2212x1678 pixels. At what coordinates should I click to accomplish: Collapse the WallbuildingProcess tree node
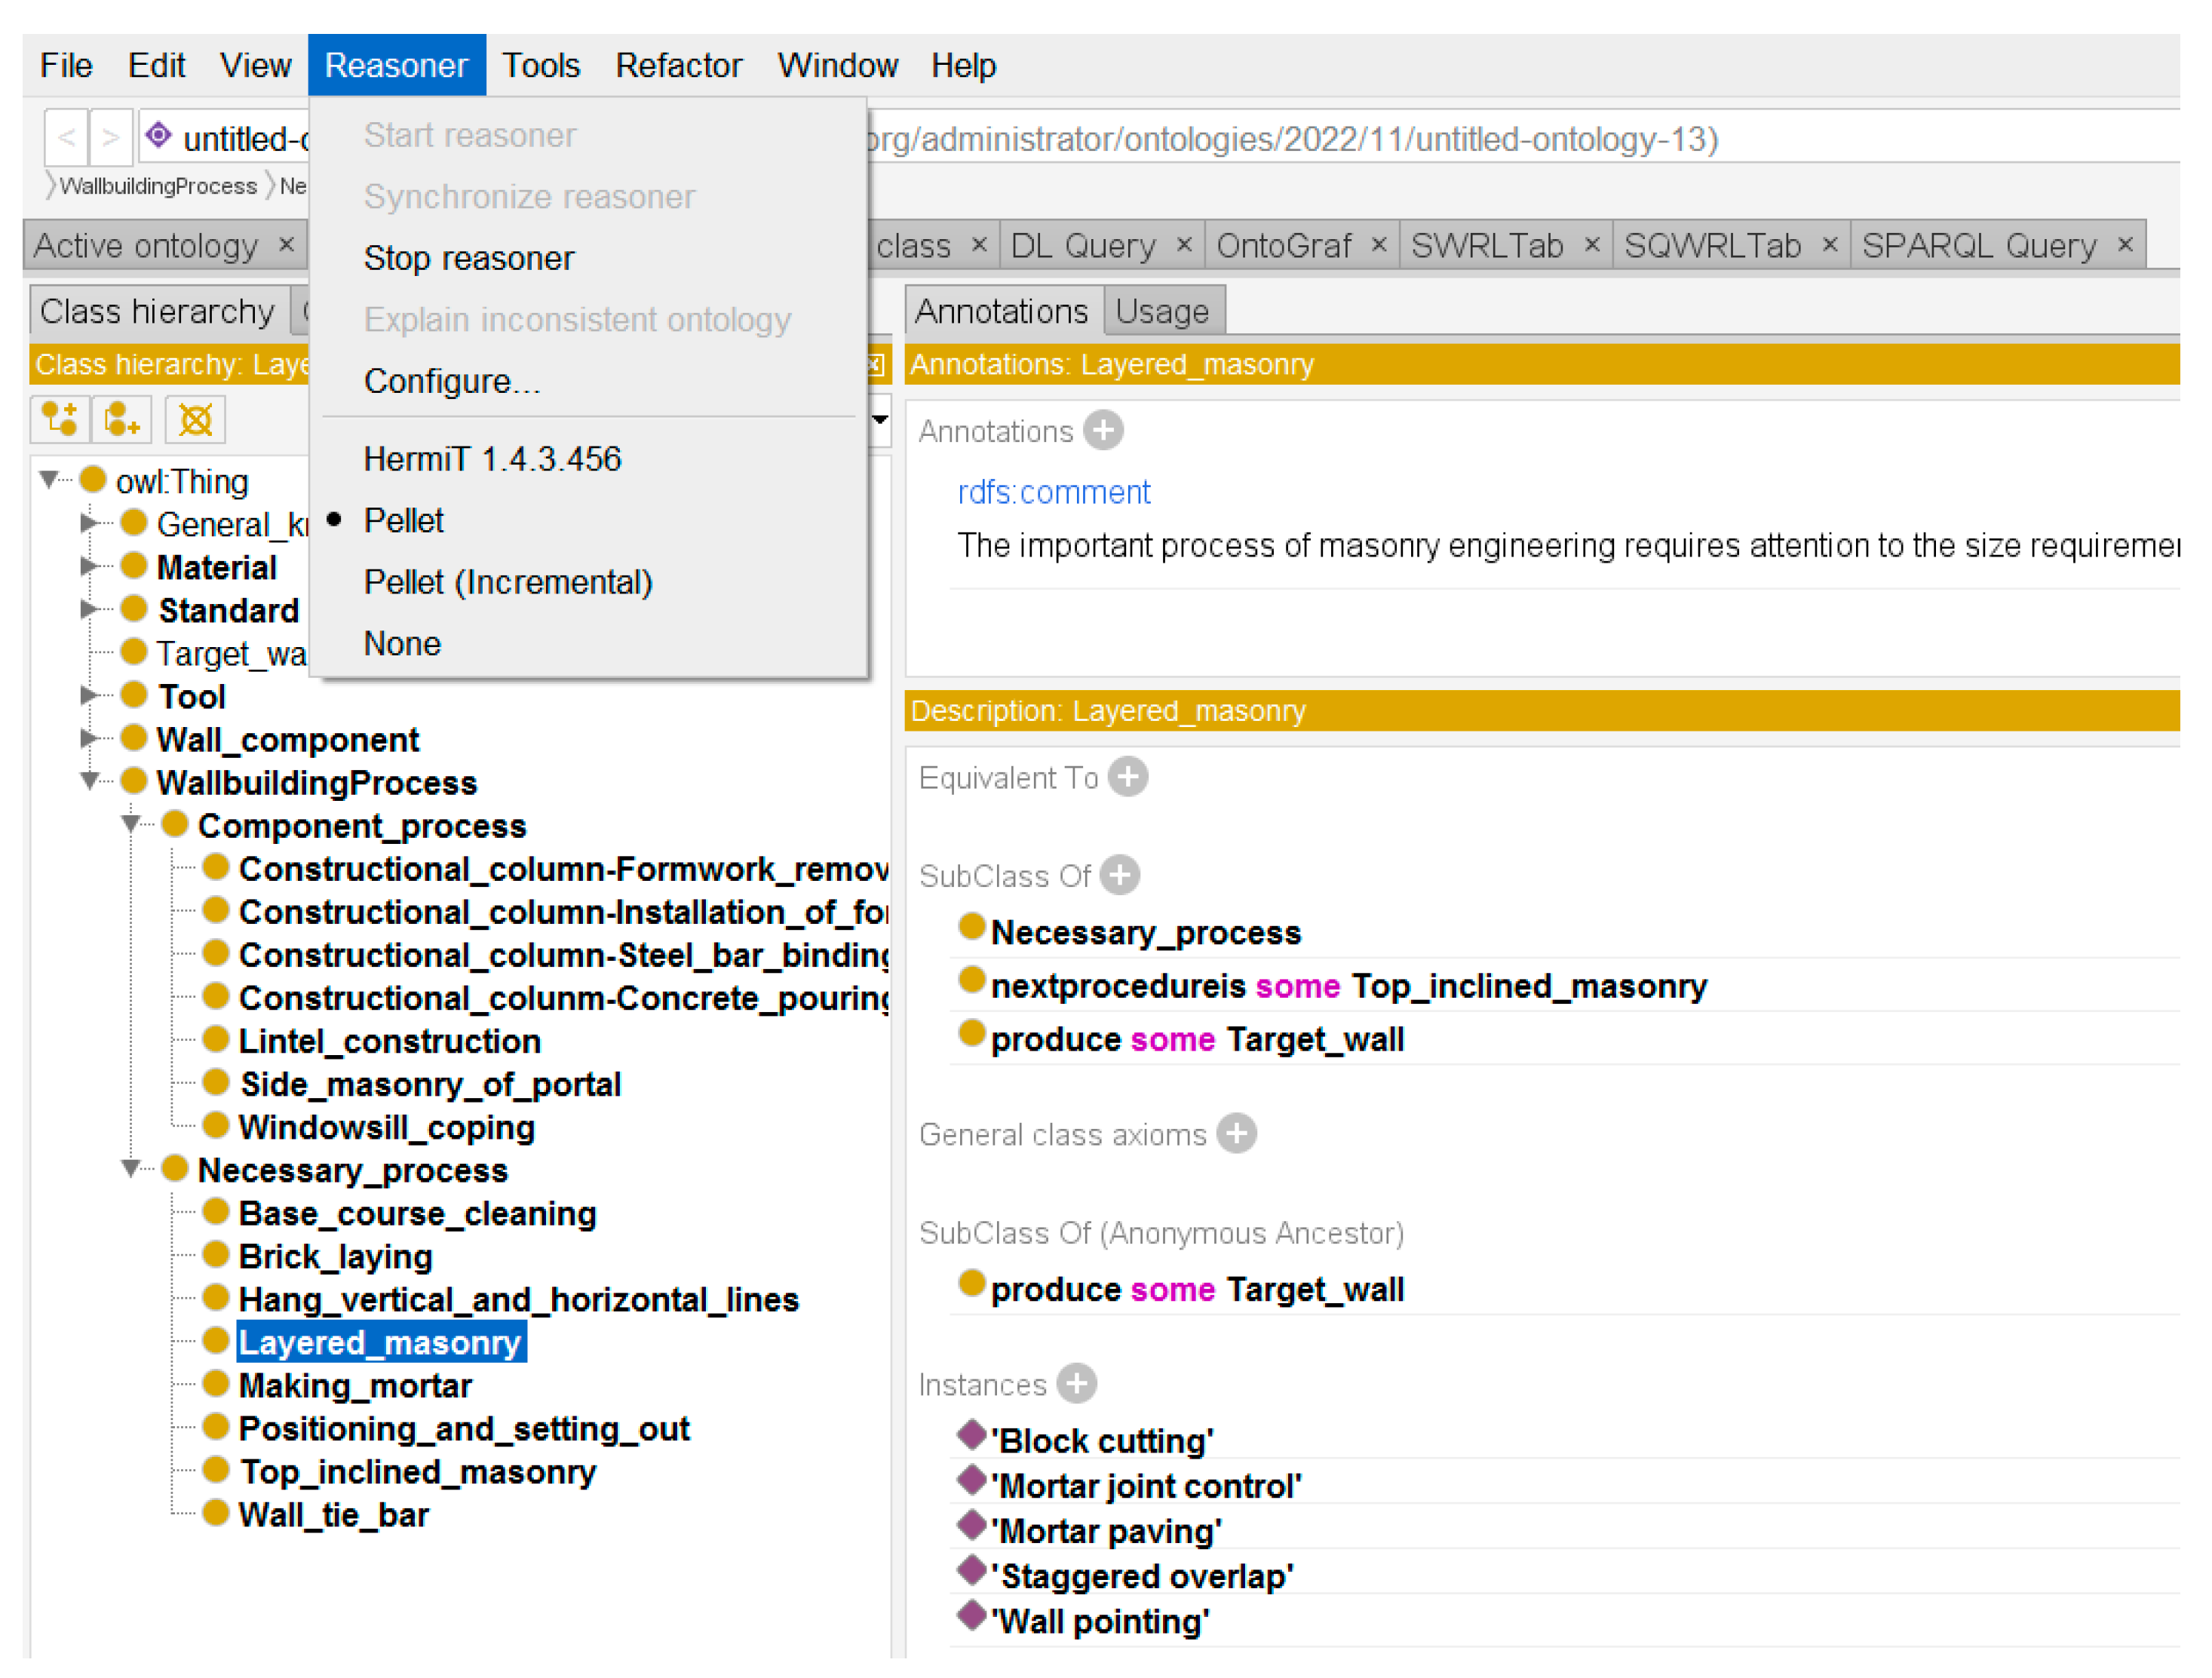[90, 781]
